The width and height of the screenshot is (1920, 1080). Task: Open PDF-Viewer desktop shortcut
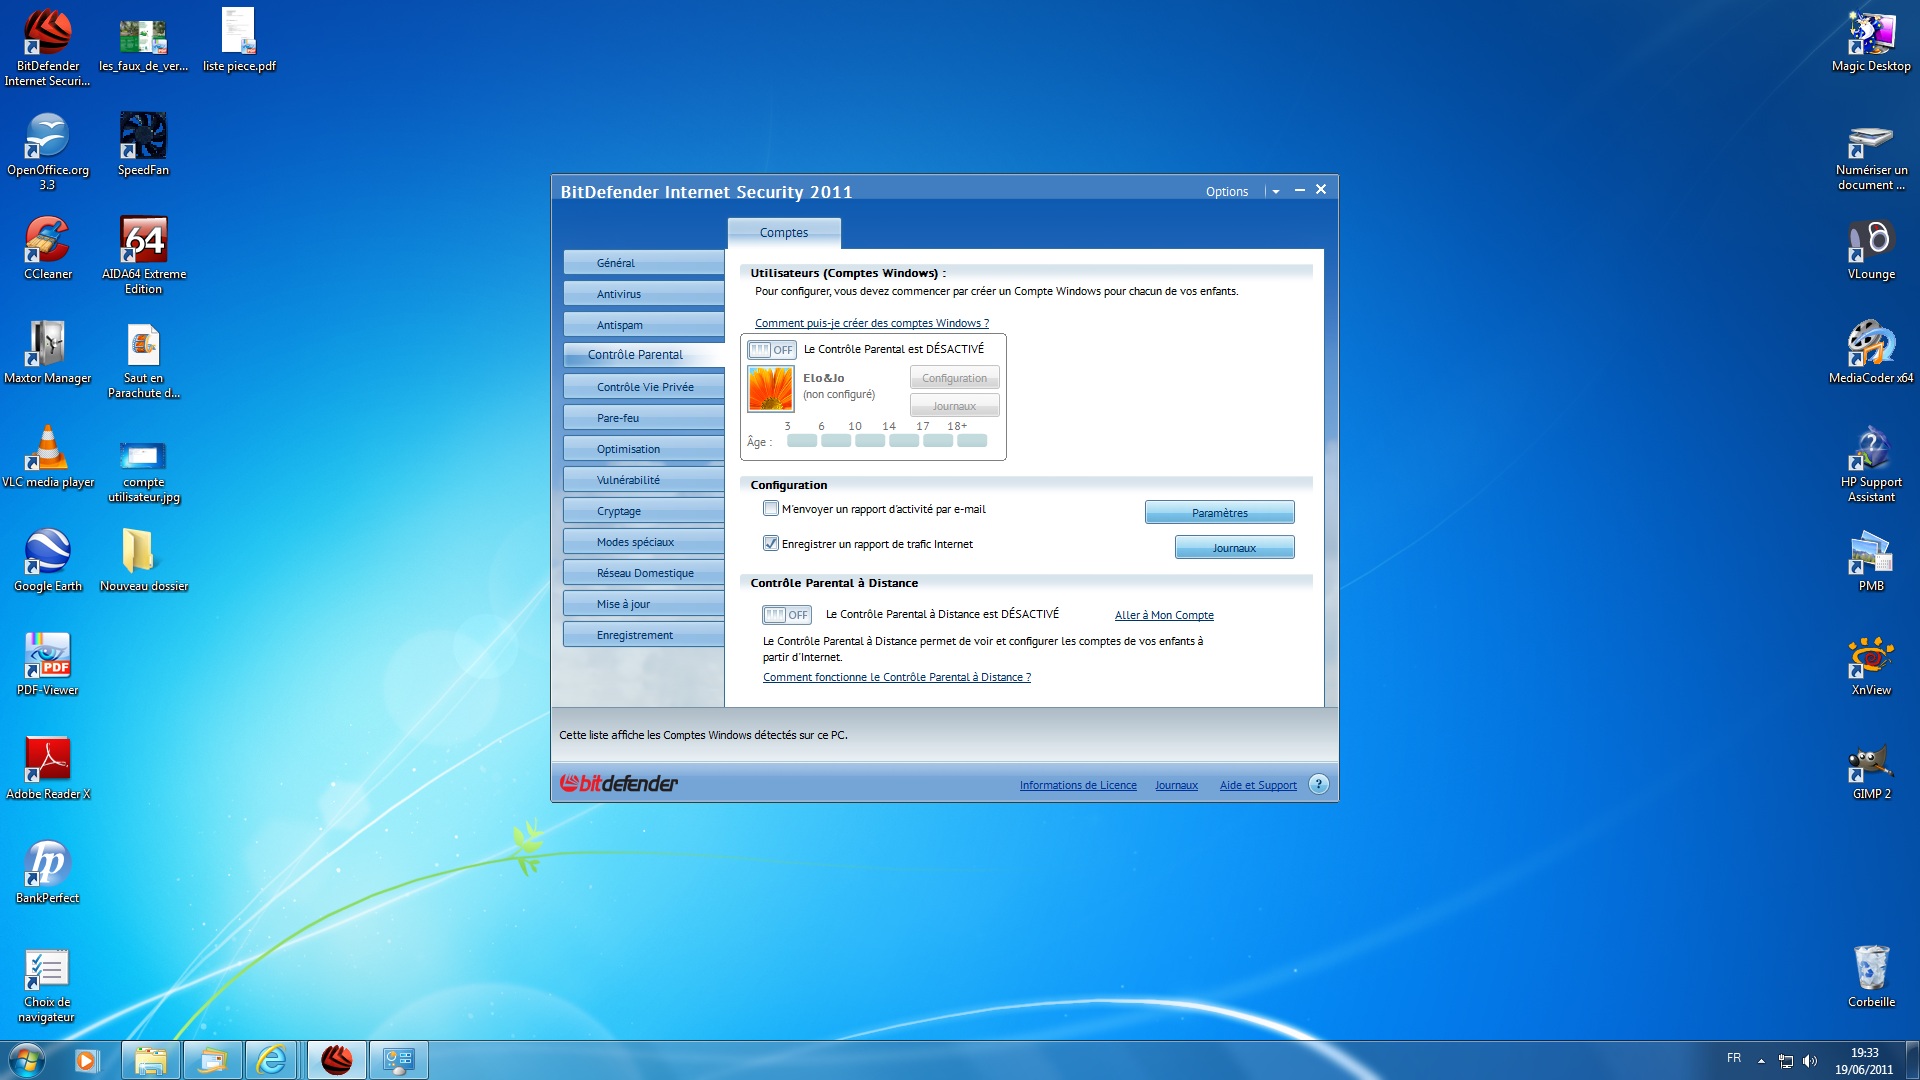point(48,663)
